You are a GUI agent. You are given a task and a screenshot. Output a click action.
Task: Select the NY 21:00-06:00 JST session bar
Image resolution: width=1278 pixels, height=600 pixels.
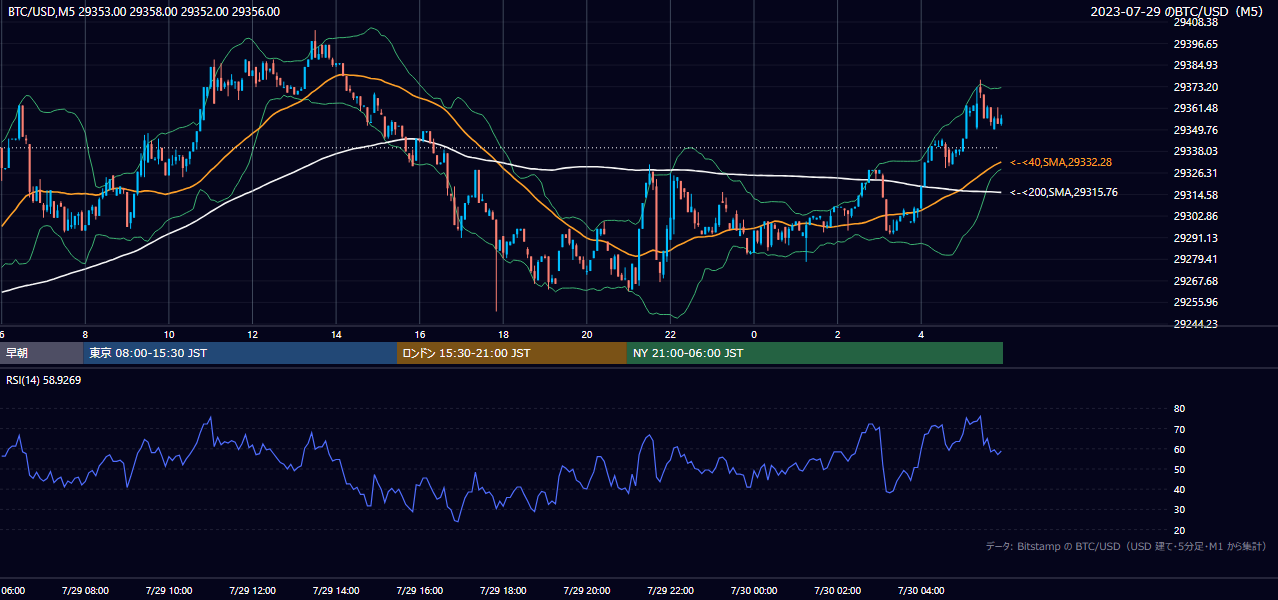point(815,353)
